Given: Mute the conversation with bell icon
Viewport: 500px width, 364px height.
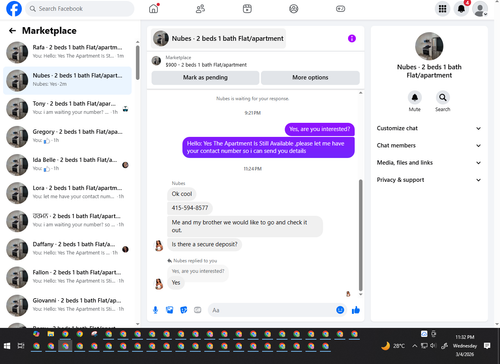Looking at the screenshot, I should coord(415,97).
